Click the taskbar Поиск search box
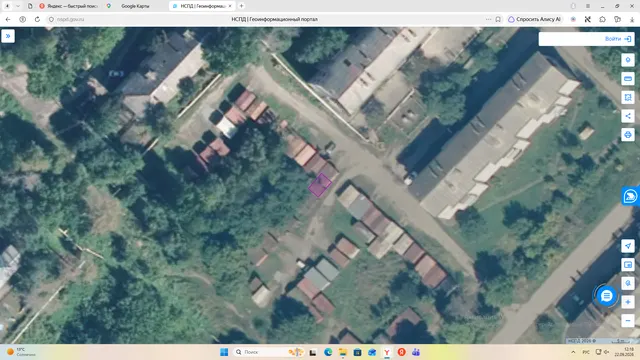Image resolution: width=640 pixels, height=360 pixels. pos(268,352)
